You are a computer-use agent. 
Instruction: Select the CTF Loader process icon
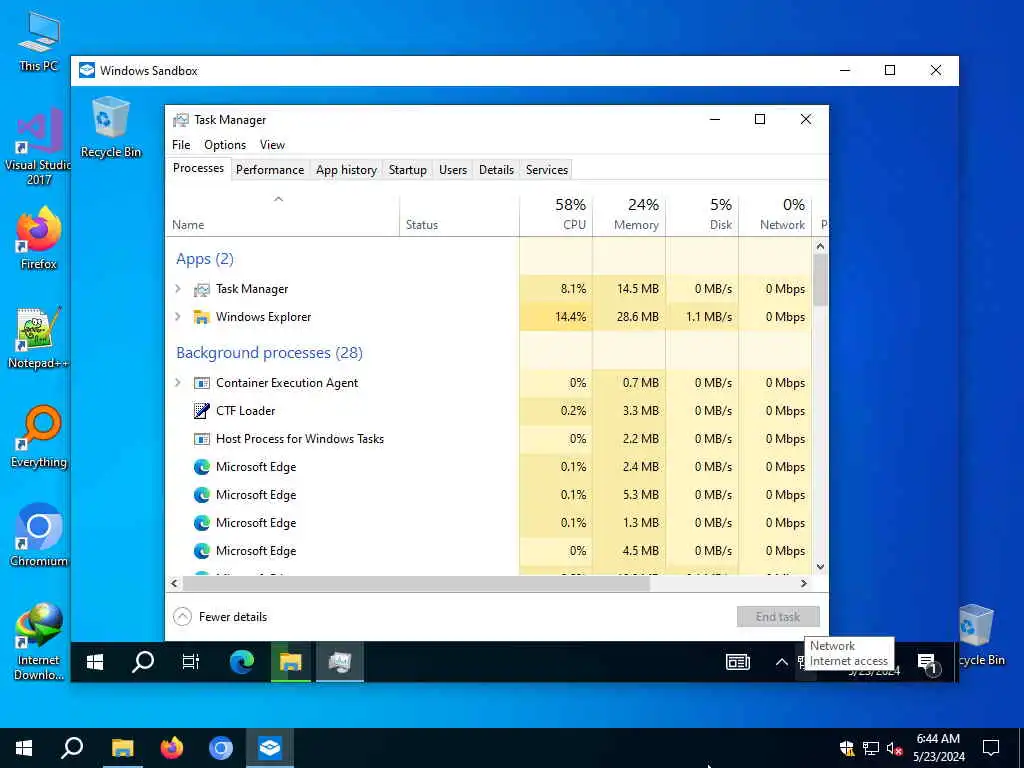tap(202, 411)
